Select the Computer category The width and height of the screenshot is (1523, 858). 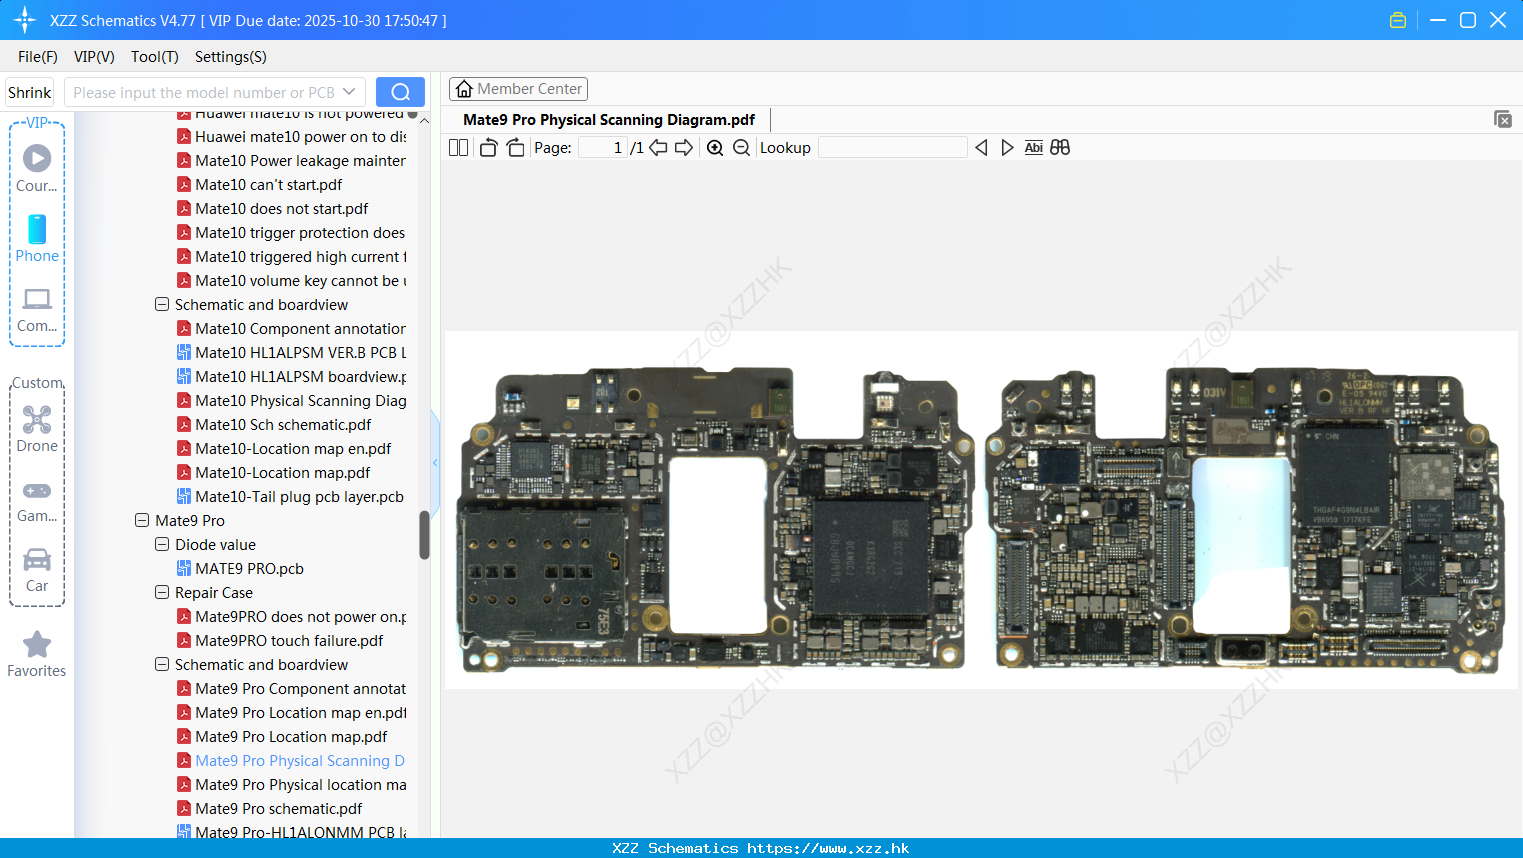click(x=37, y=309)
